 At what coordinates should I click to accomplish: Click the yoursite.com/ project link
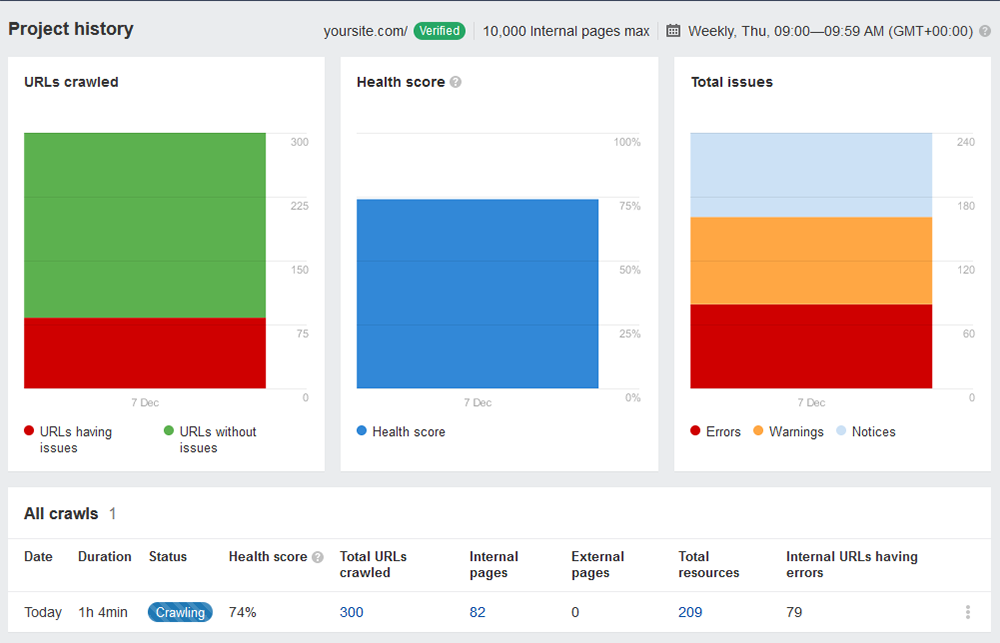364,30
